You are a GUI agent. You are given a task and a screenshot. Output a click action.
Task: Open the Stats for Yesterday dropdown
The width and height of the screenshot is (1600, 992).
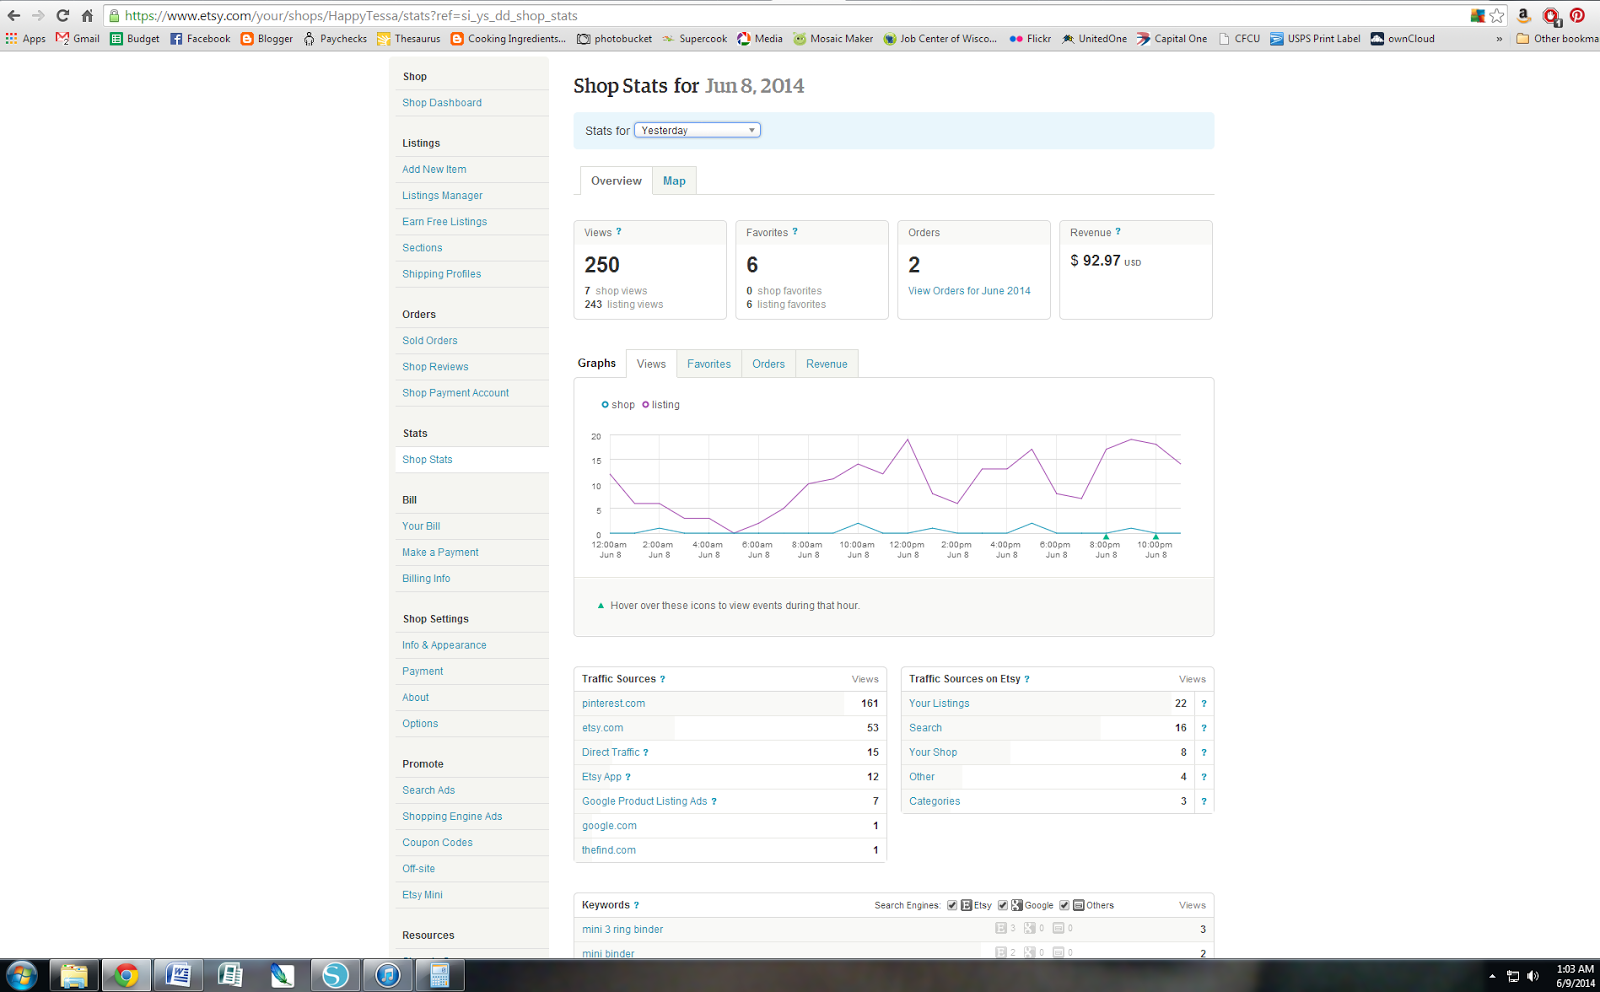pyautogui.click(x=697, y=130)
